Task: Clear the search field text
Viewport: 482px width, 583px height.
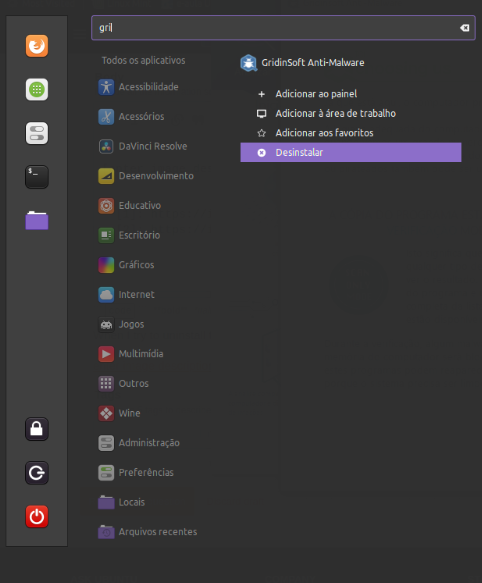Action: coord(464,28)
